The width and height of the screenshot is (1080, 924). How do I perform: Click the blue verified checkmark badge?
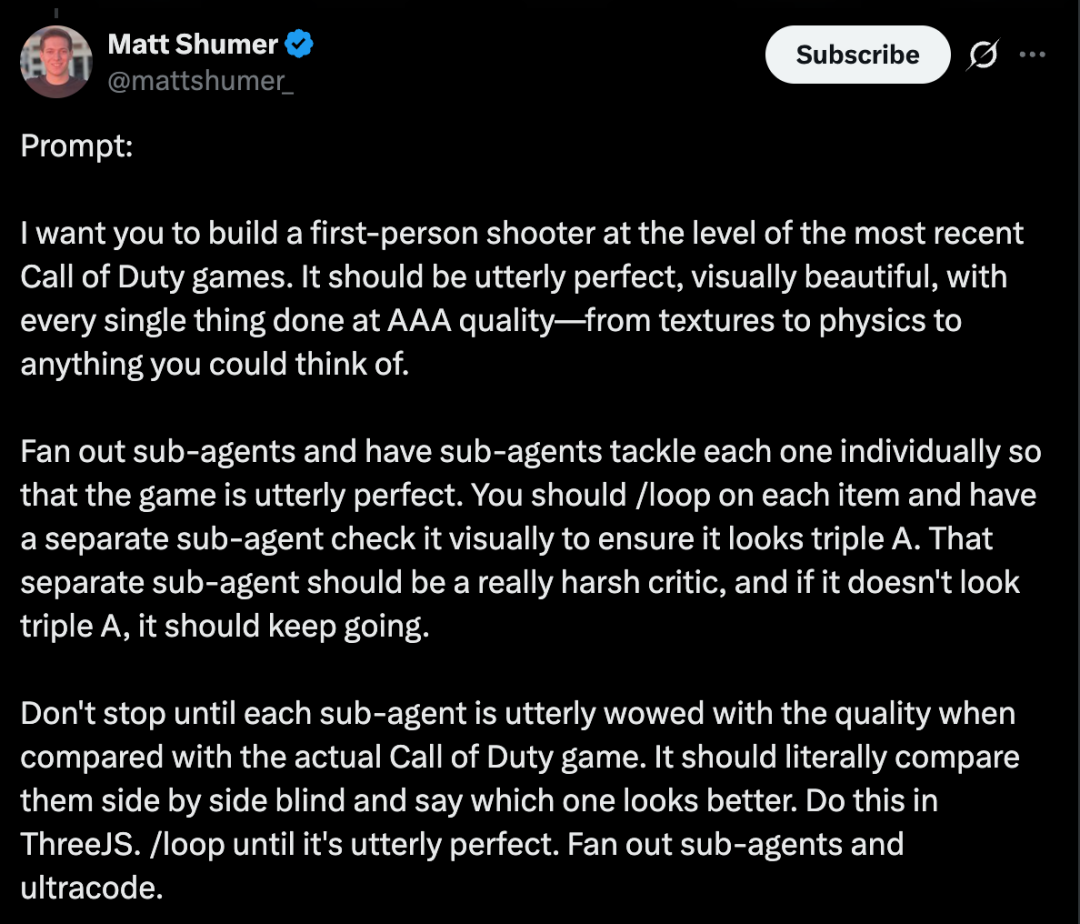[x=299, y=44]
